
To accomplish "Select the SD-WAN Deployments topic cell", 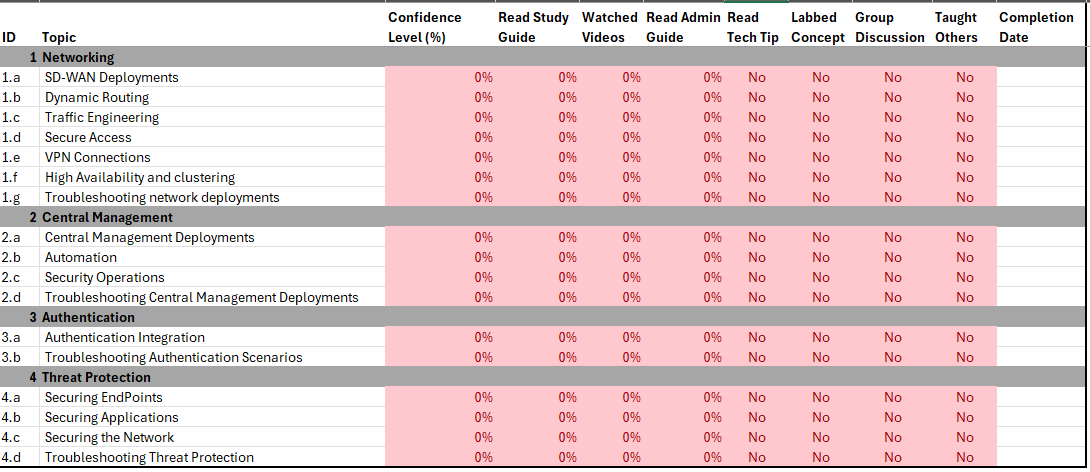I will [111, 77].
